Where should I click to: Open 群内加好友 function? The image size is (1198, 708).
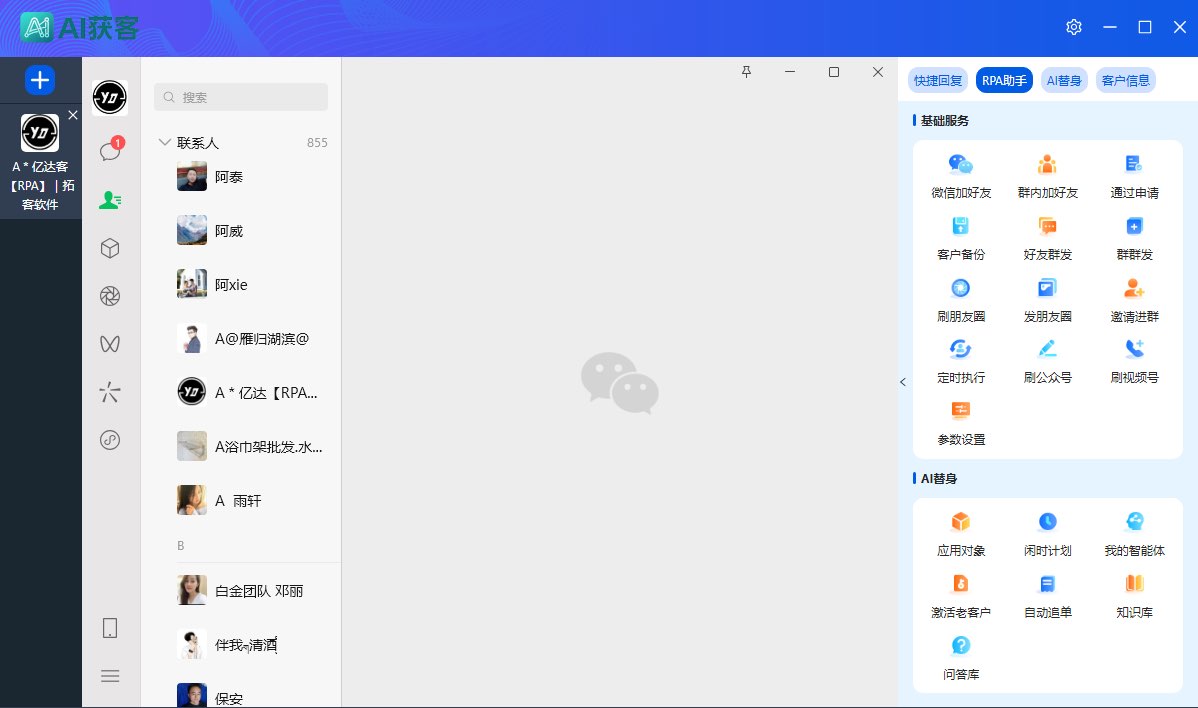(1047, 165)
